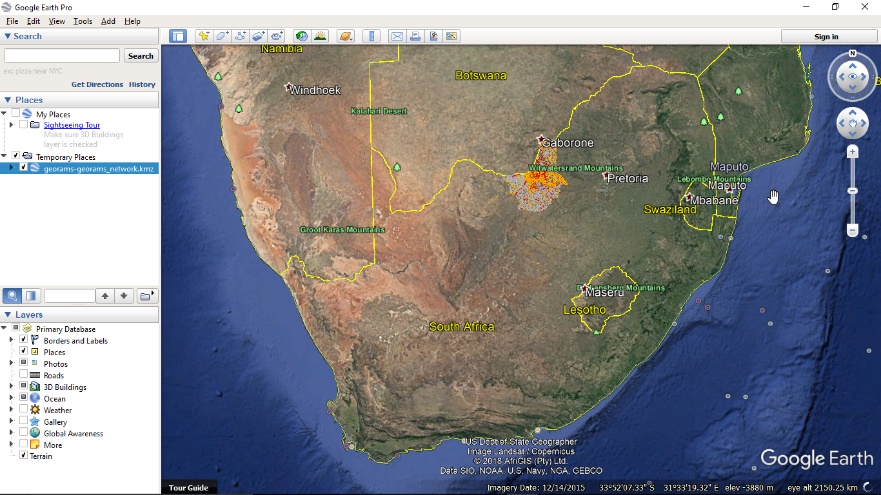This screenshot has width=881, height=495.
Task: Click the History link
Action: click(142, 84)
